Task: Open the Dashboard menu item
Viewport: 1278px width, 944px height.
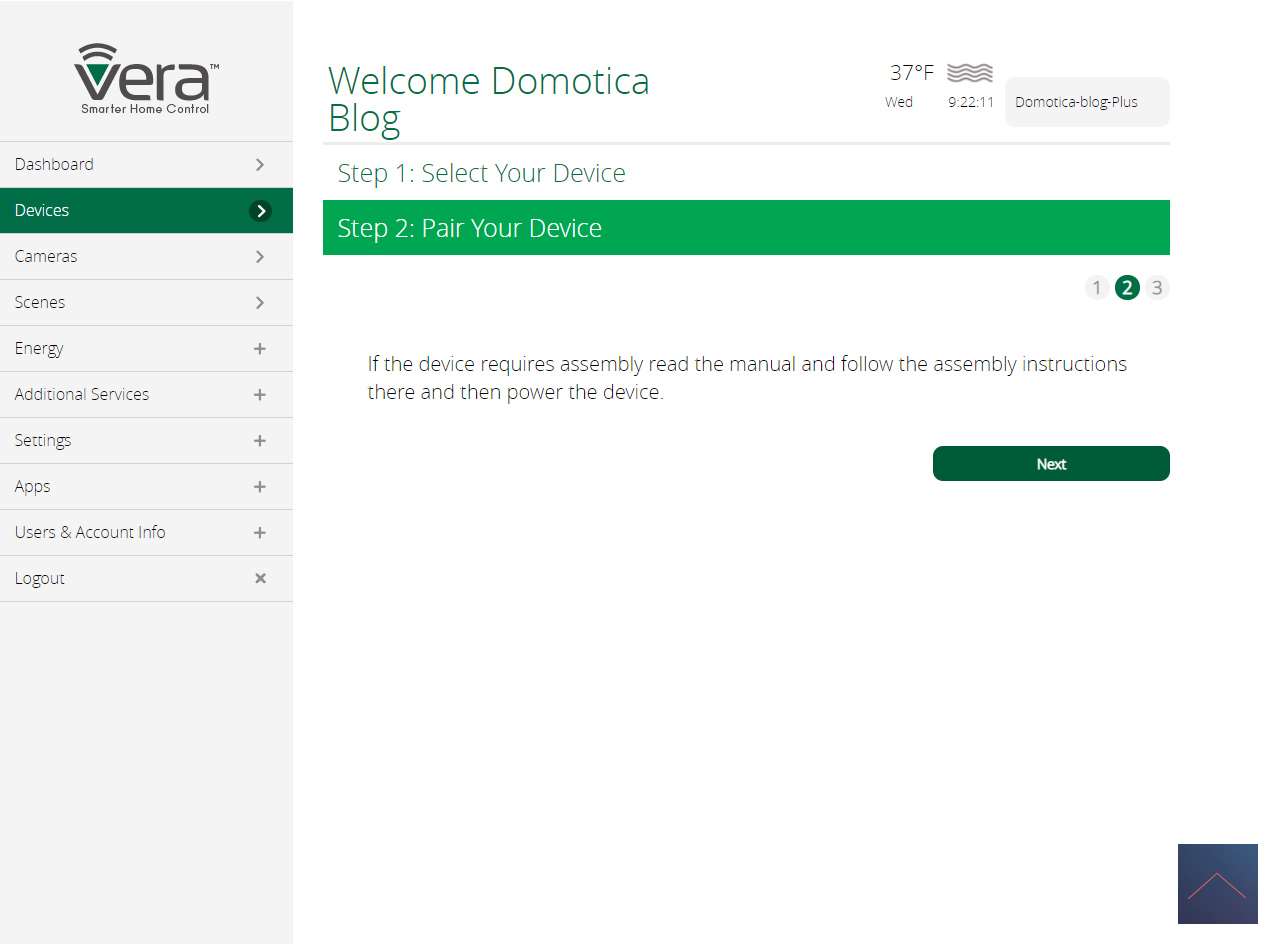Action: [55, 164]
